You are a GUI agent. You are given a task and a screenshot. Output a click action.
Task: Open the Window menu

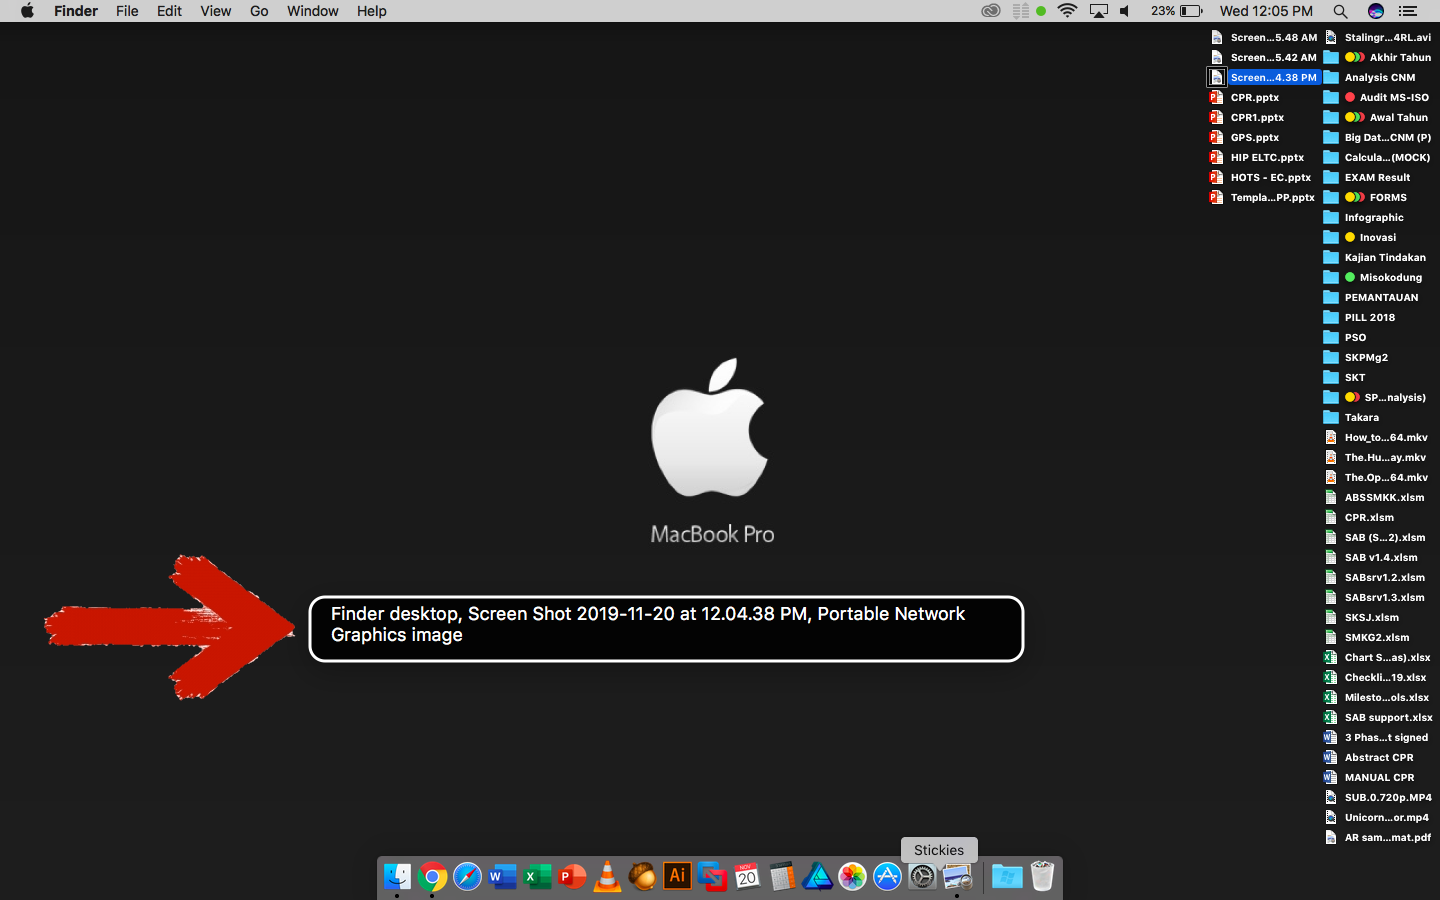[x=312, y=11]
